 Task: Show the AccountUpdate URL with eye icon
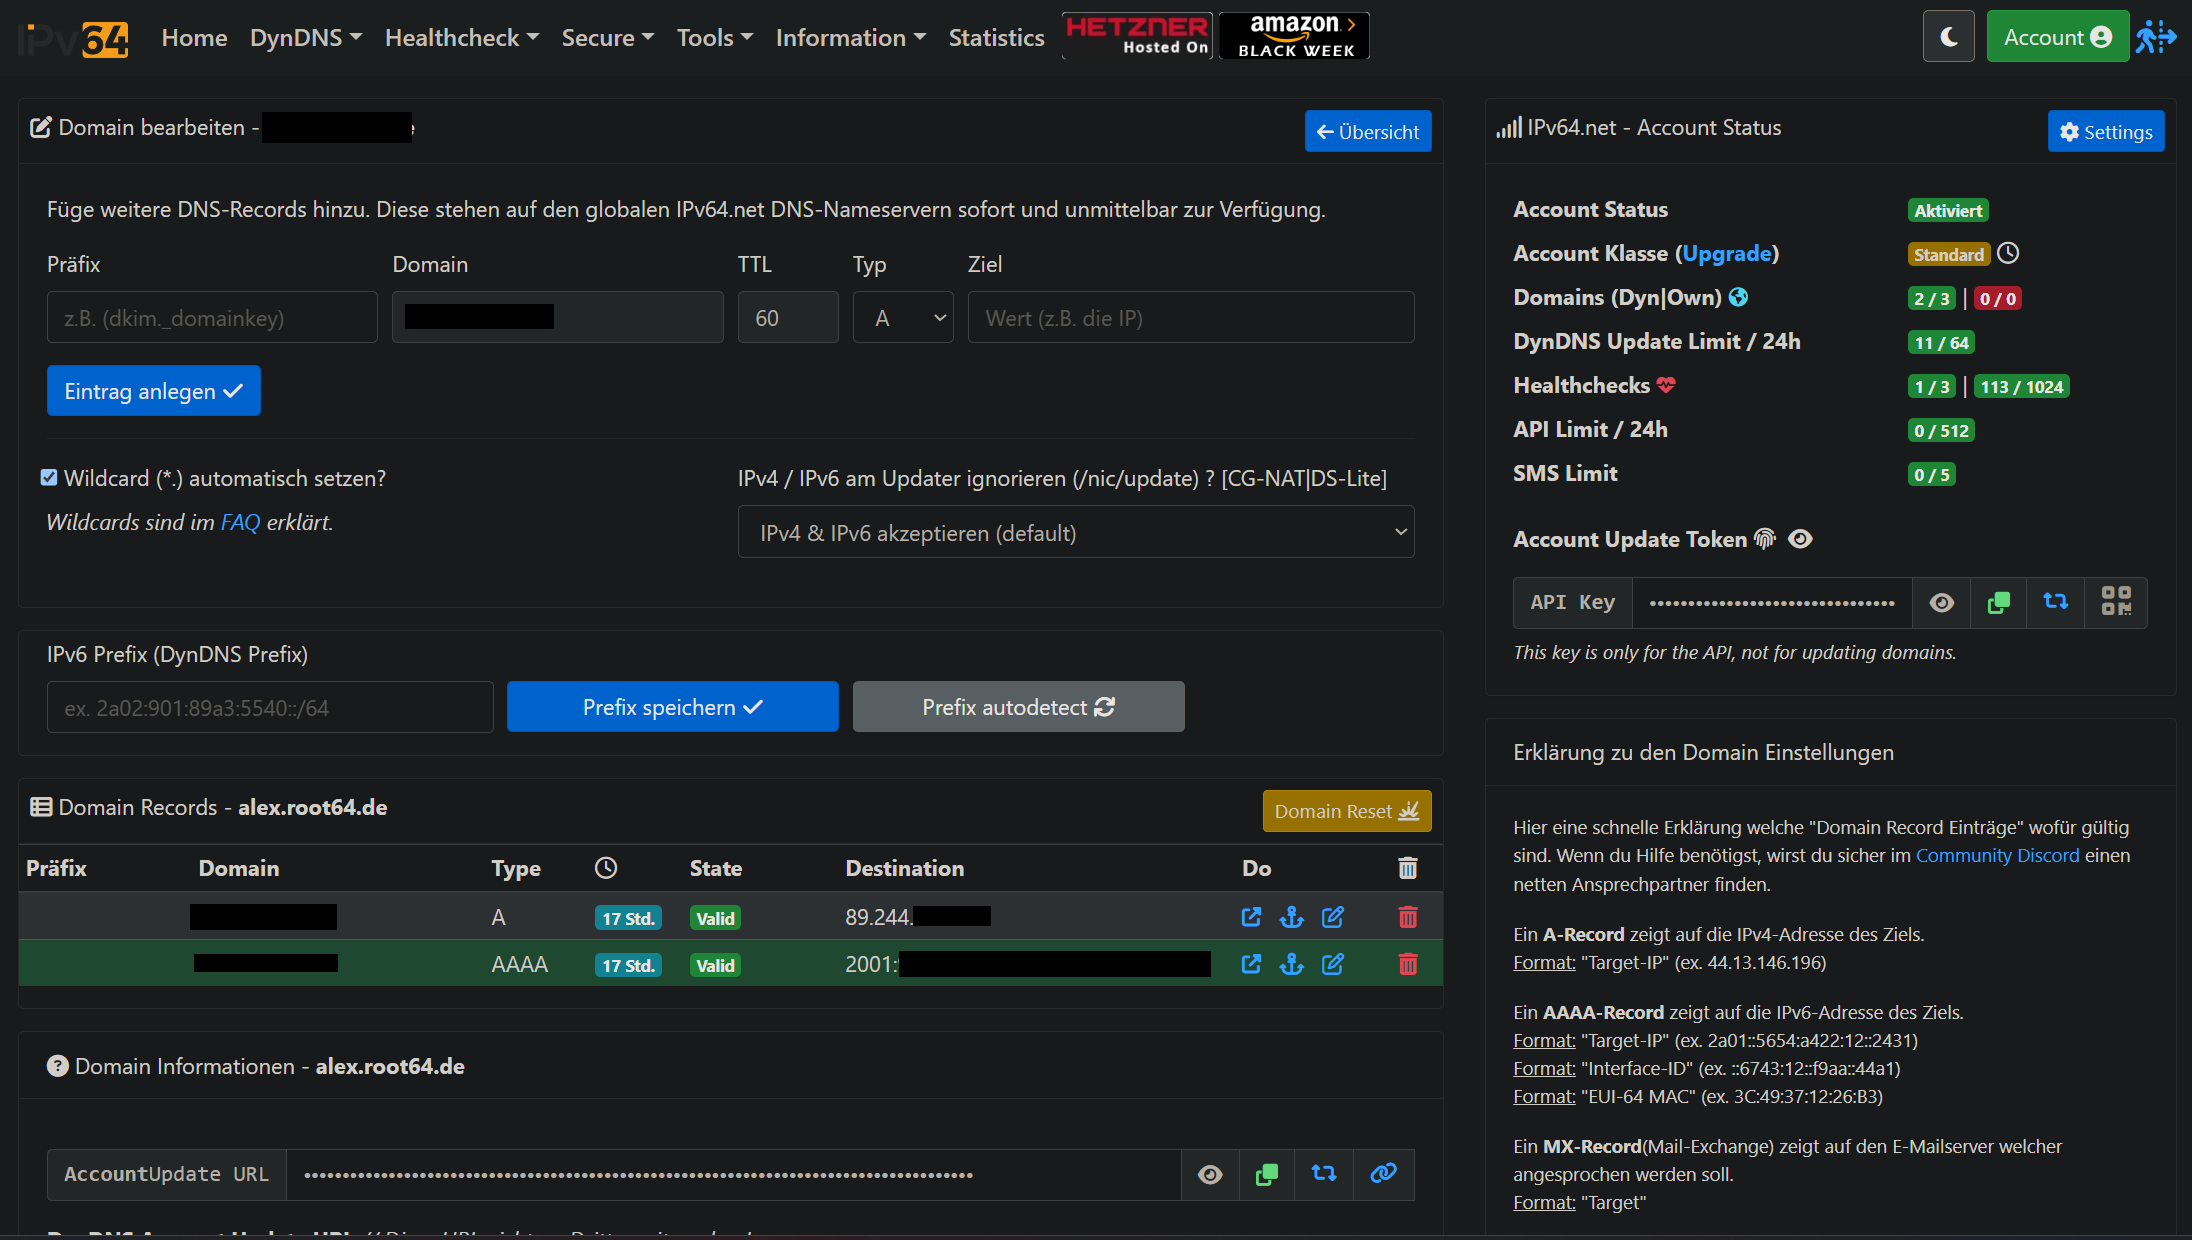click(1210, 1174)
